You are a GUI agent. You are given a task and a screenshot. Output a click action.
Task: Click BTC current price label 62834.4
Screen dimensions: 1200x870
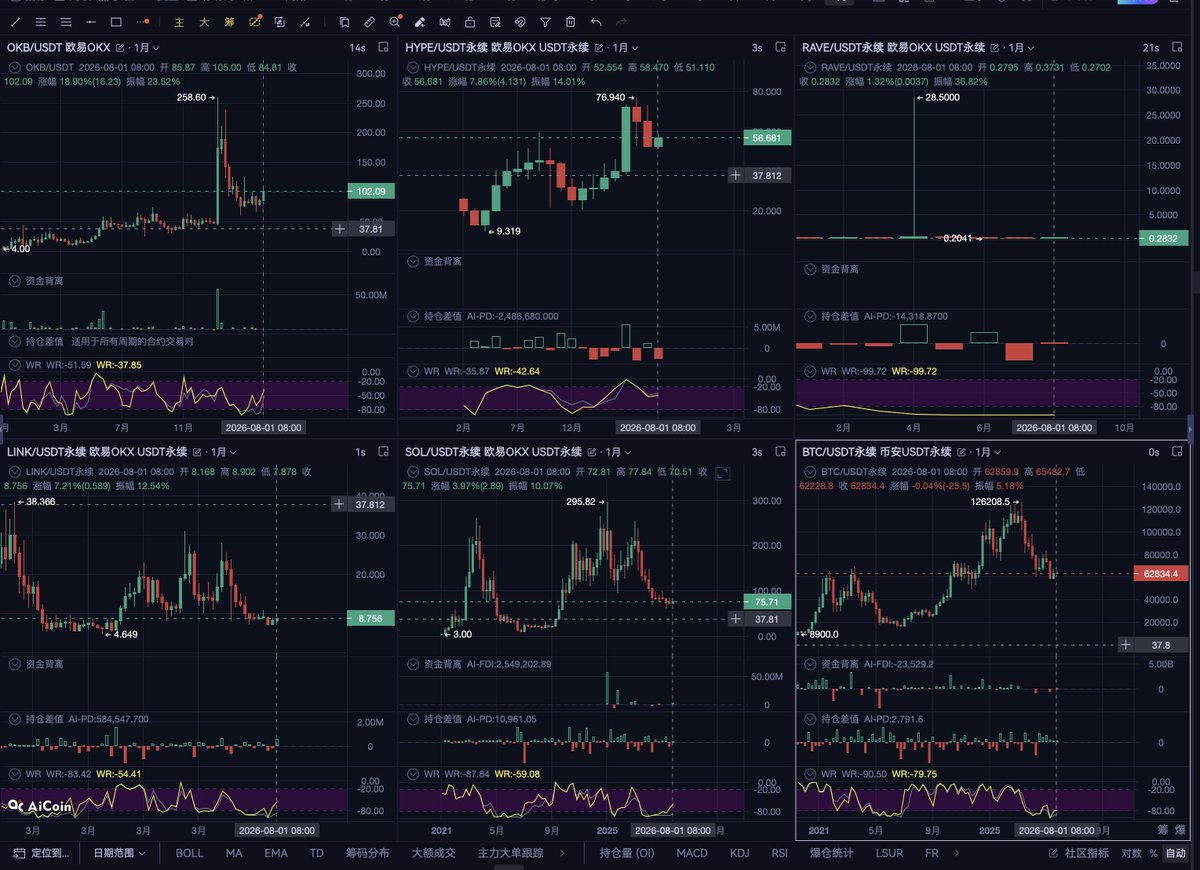[x=1163, y=573]
